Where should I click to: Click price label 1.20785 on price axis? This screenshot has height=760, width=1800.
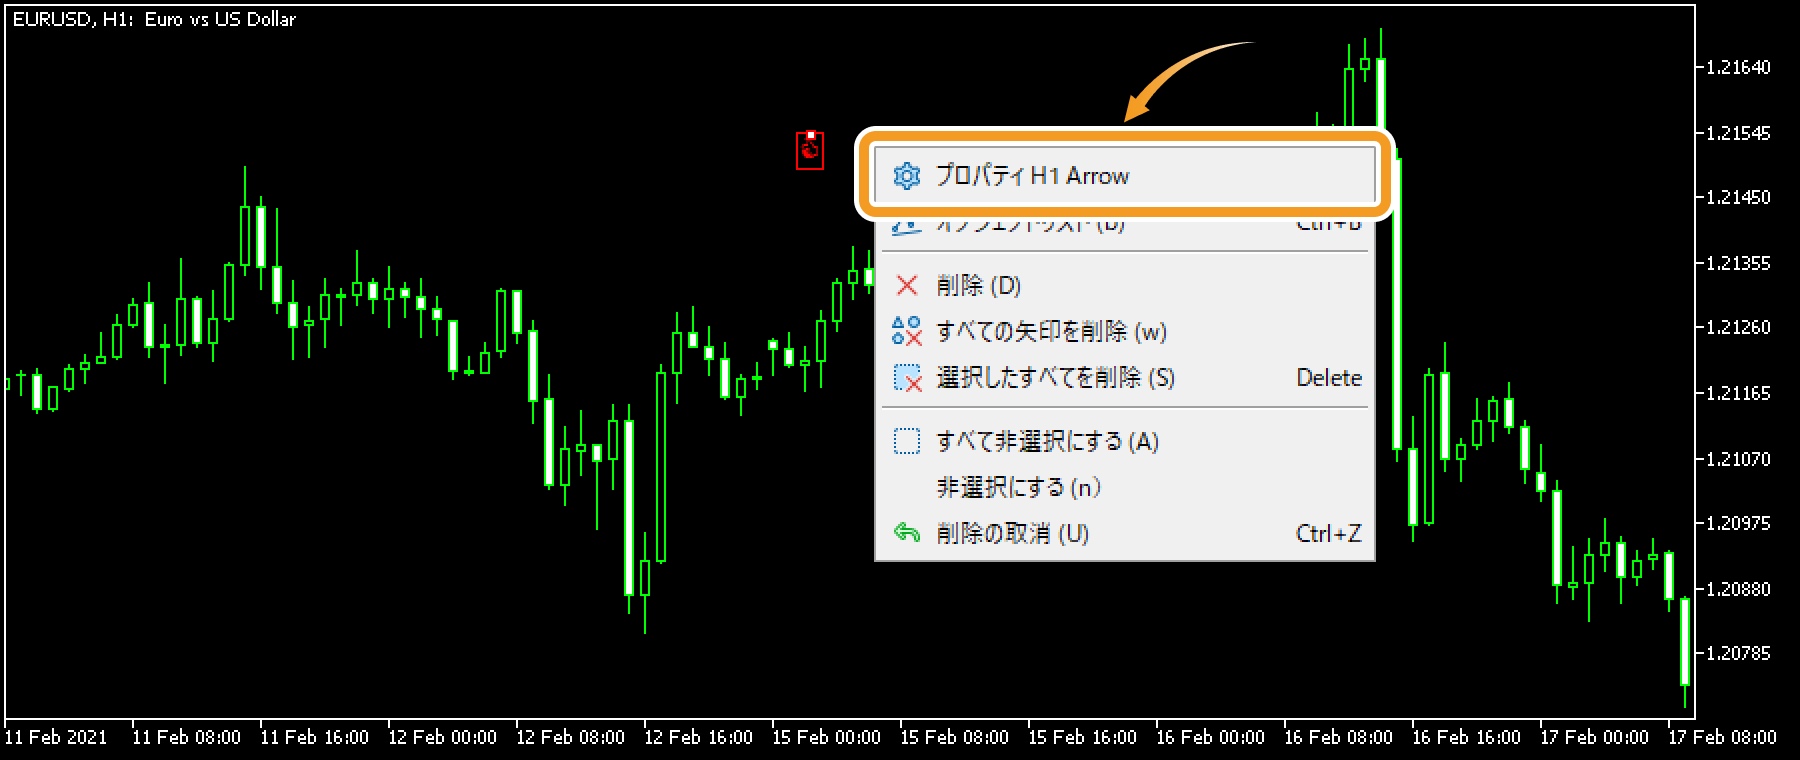[x=1738, y=653]
